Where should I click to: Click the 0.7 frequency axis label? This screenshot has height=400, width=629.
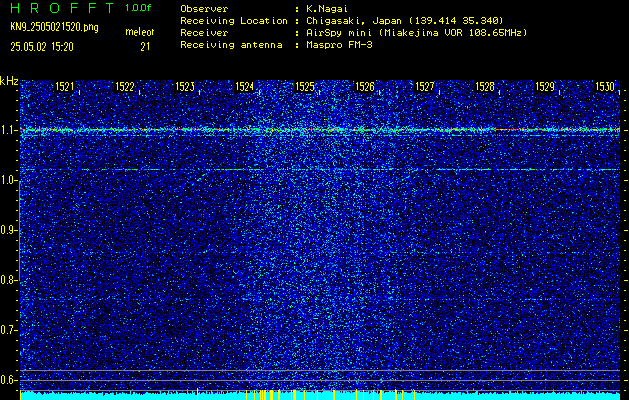pos(8,330)
